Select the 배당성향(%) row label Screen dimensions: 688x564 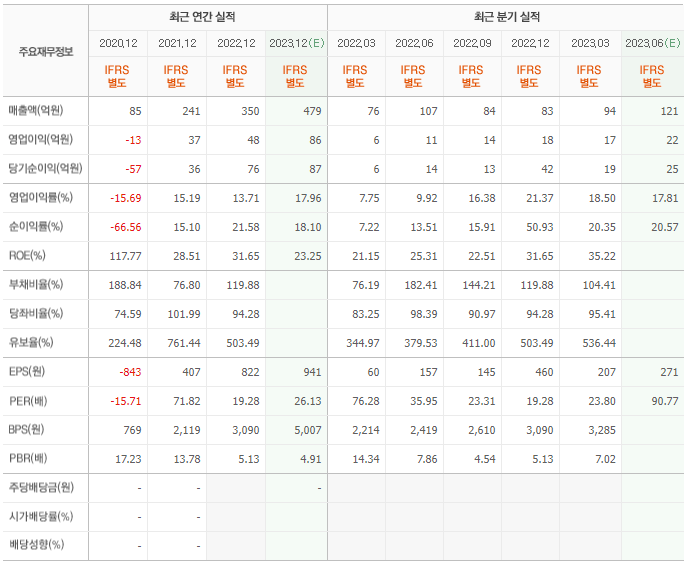(36, 545)
